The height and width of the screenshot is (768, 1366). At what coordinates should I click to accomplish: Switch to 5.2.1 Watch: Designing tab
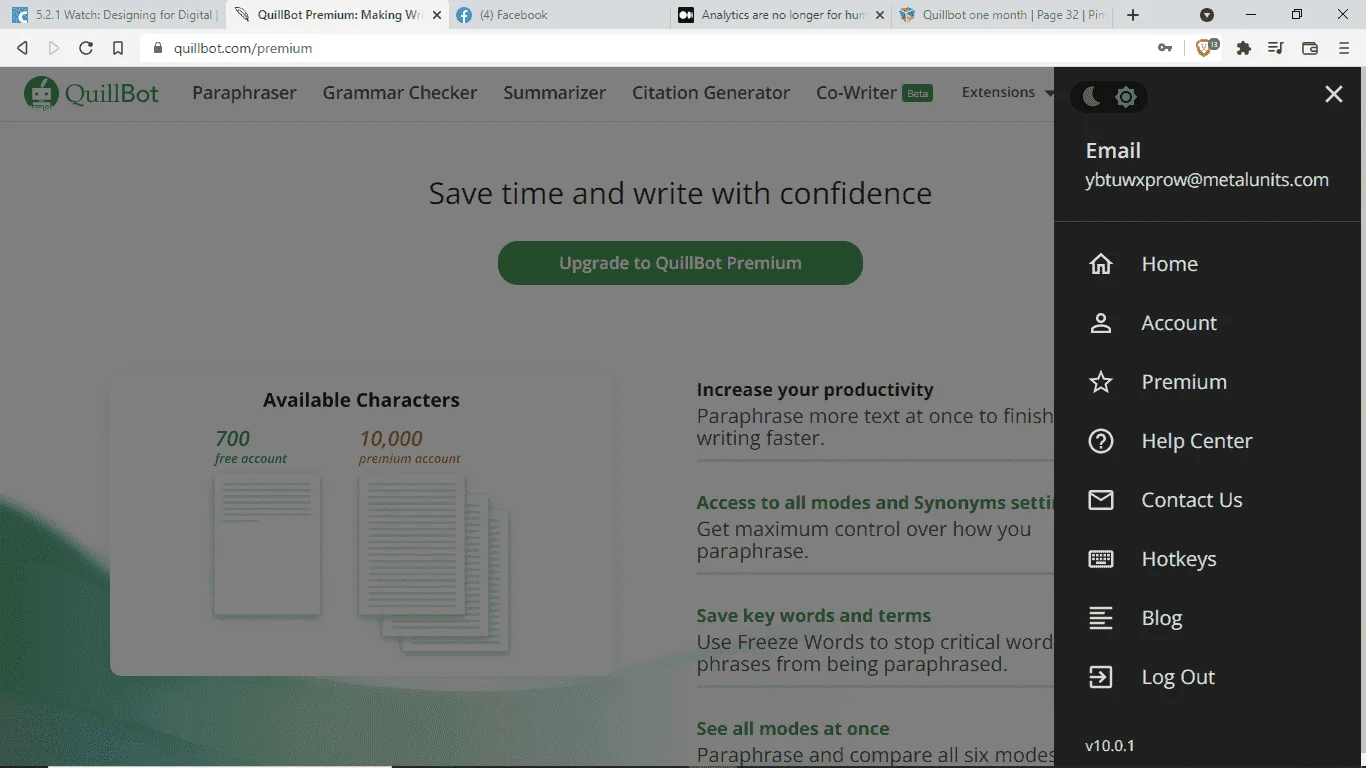(x=113, y=15)
